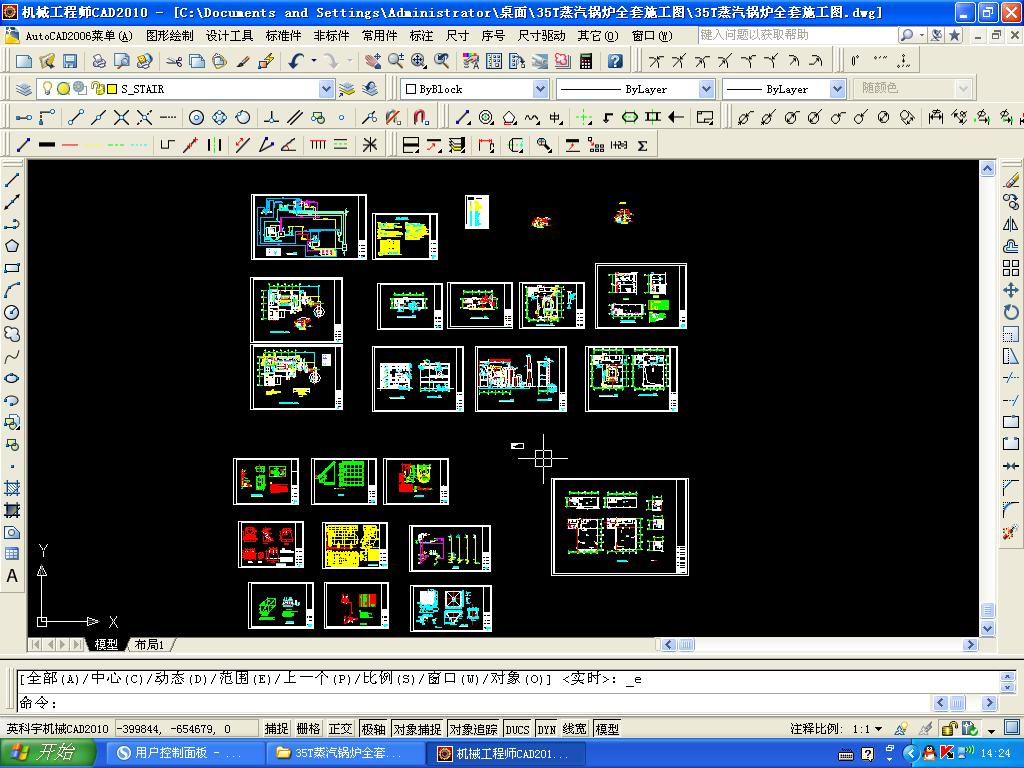Switch to the 模型 model tab
Viewport: 1024px width, 768px height.
point(106,645)
